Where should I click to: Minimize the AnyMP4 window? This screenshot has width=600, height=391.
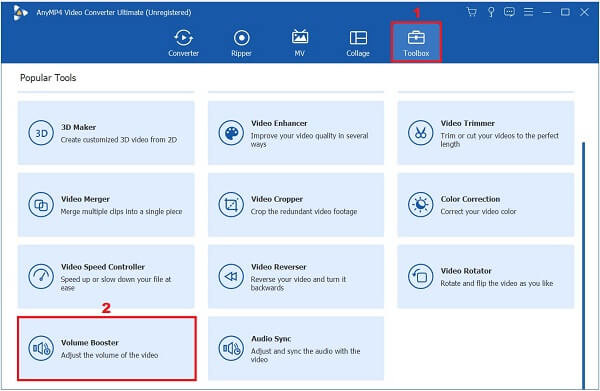[x=547, y=12]
